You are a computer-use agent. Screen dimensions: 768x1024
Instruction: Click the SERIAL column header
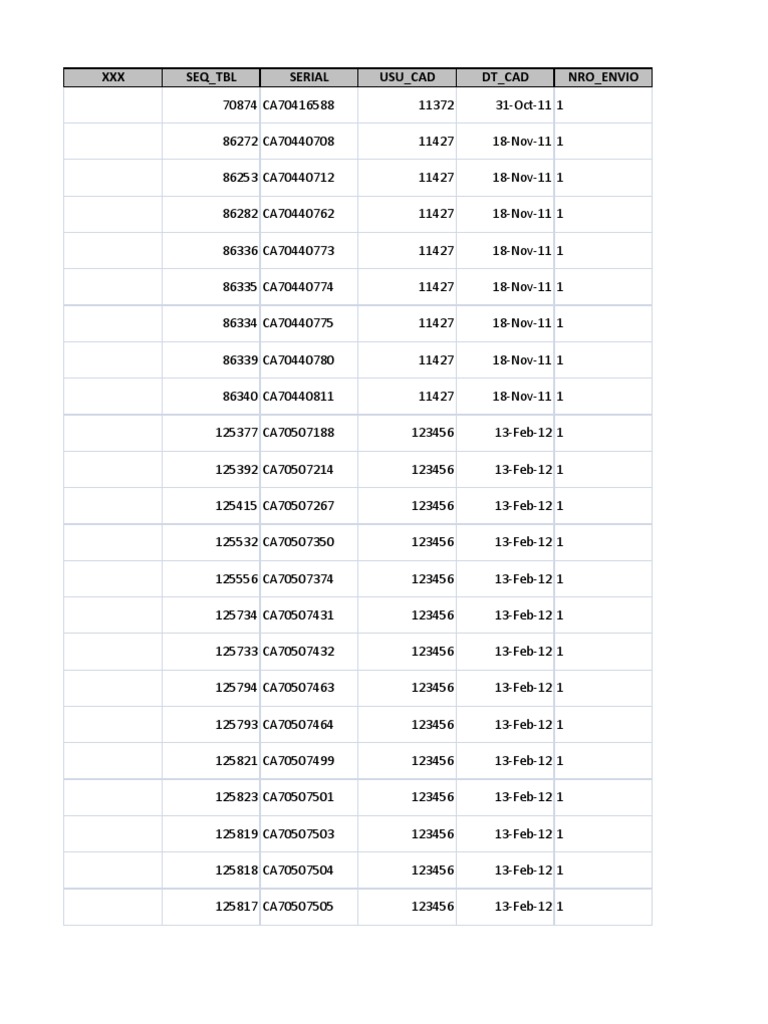(x=309, y=77)
